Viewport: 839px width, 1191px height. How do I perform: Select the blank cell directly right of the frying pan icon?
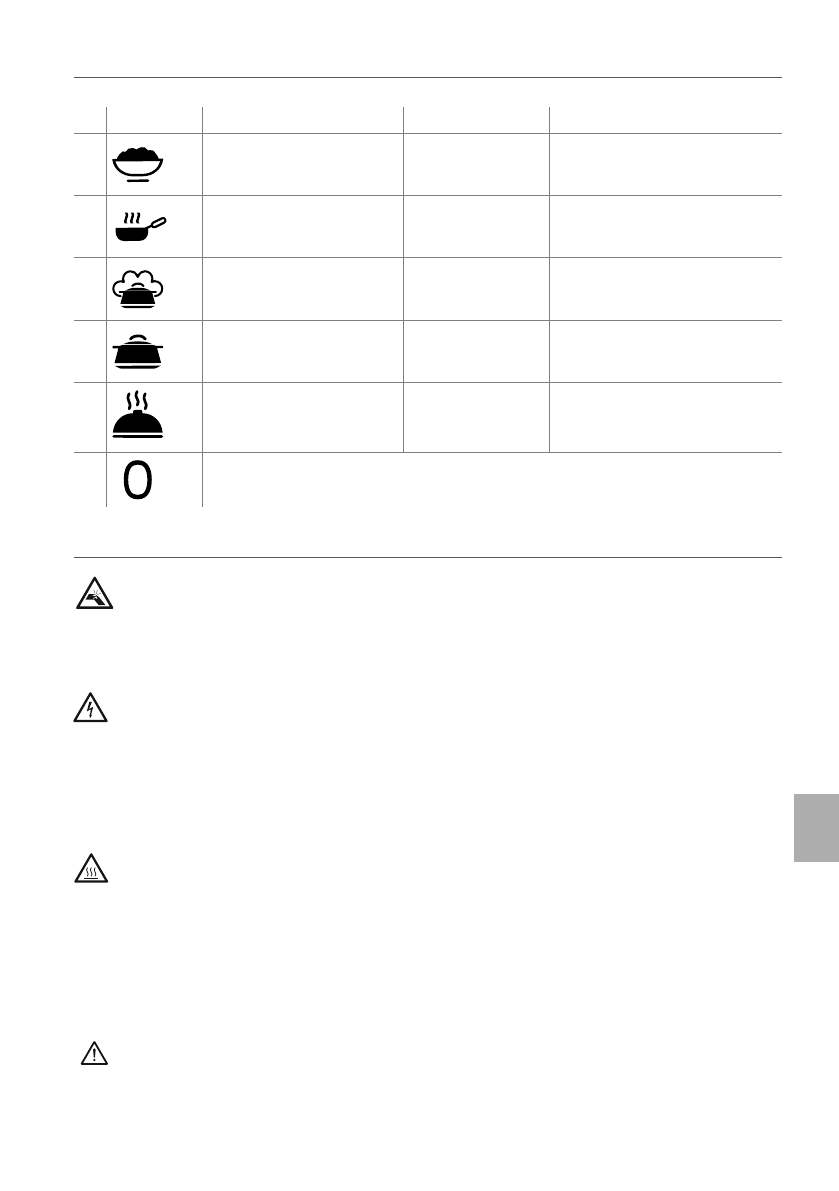302,227
